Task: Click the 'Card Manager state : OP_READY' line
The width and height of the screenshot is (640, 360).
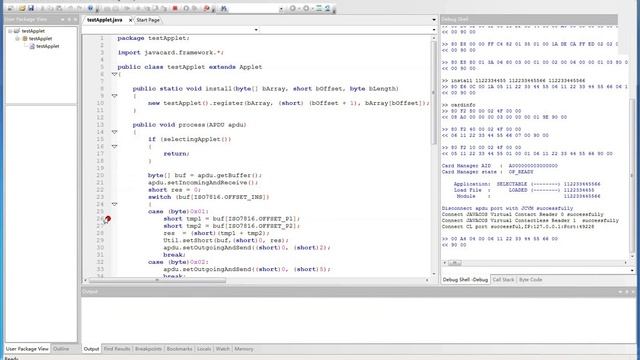Action: pos(488,172)
